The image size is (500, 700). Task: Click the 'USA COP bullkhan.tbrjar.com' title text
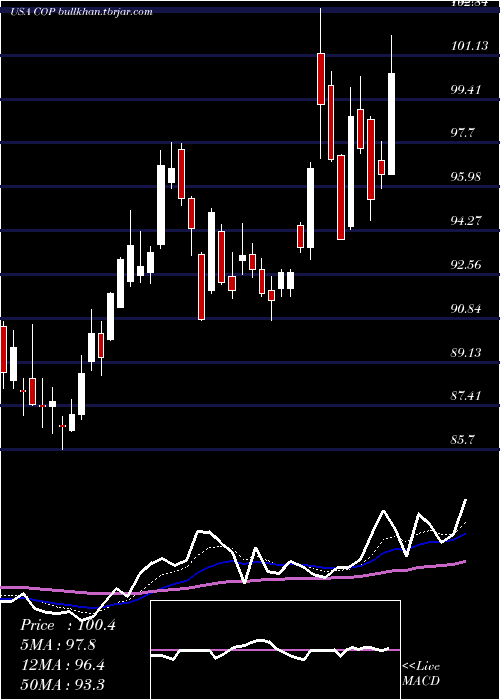click(82, 11)
